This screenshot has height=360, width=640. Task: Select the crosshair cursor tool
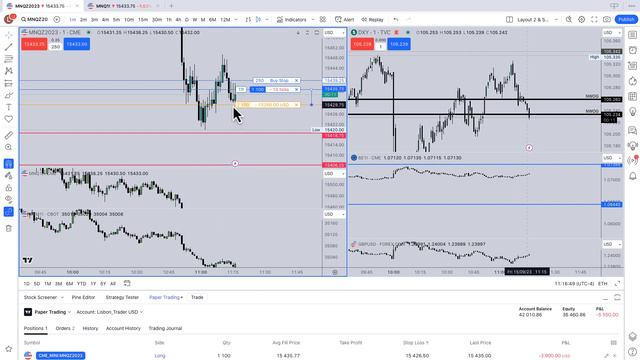[x=9, y=35]
